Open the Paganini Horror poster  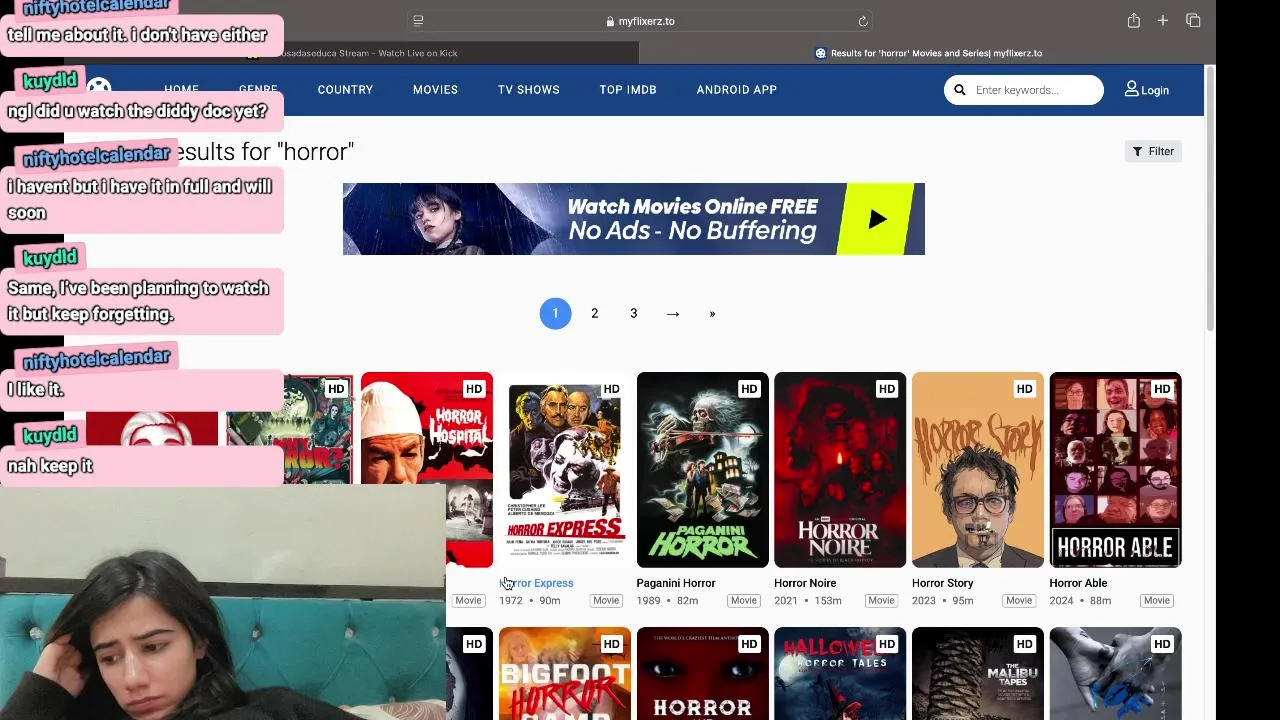pos(703,470)
